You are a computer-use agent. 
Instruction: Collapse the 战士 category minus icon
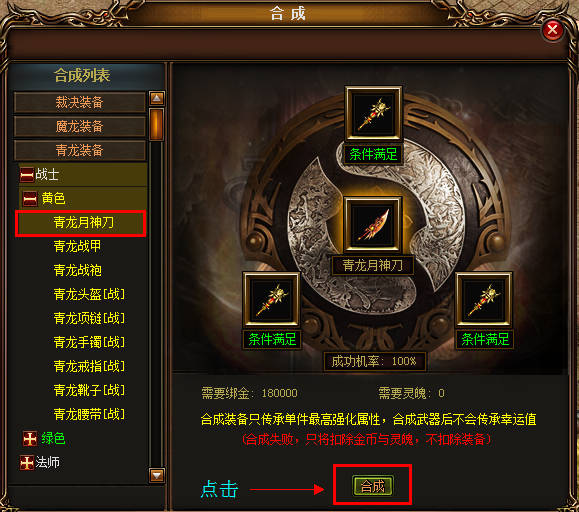(x=27, y=175)
